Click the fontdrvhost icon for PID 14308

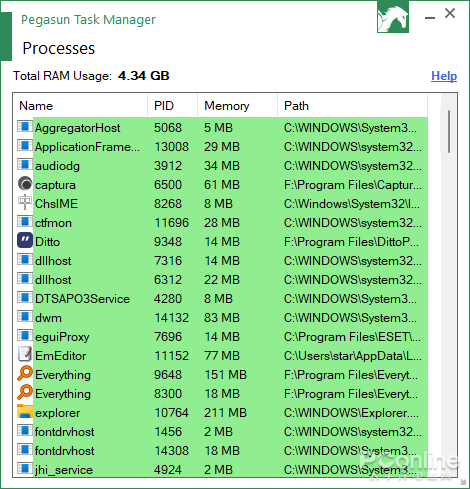(25, 450)
